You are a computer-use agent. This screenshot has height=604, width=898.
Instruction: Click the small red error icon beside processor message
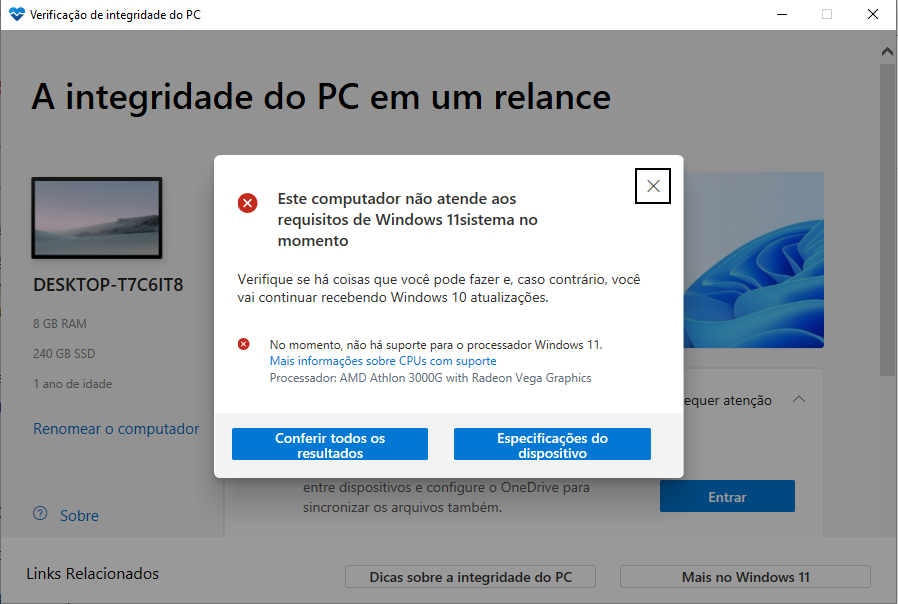point(243,344)
